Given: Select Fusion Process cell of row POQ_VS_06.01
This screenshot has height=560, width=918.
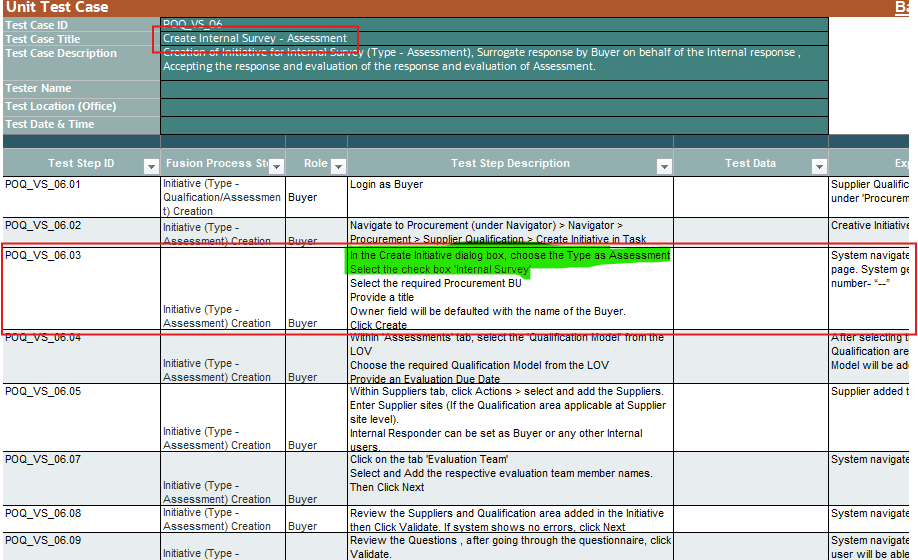Looking at the screenshot, I should (223, 197).
